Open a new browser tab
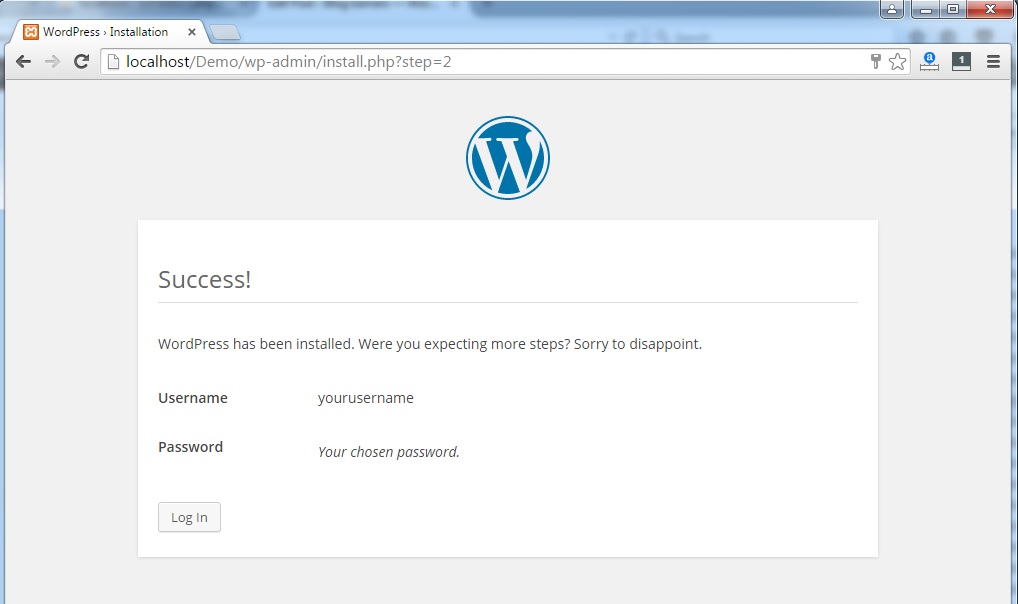Screen dimensions: 1018x604 225,32
